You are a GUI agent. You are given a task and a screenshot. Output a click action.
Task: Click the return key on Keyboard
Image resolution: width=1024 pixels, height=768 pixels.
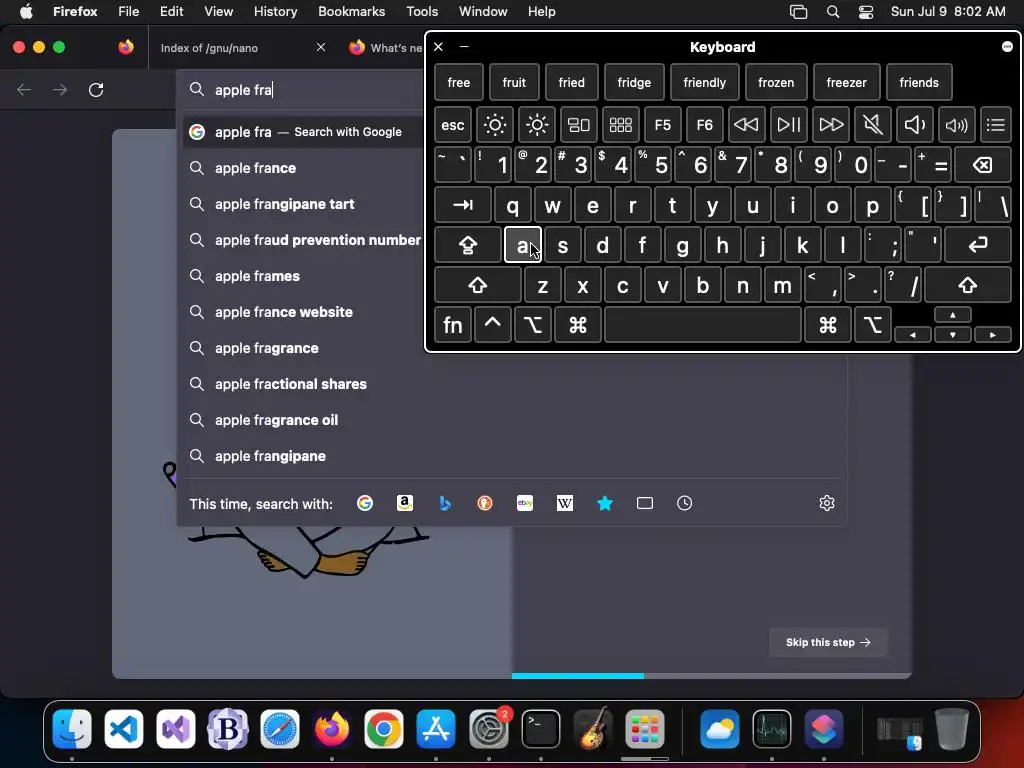[978, 245]
